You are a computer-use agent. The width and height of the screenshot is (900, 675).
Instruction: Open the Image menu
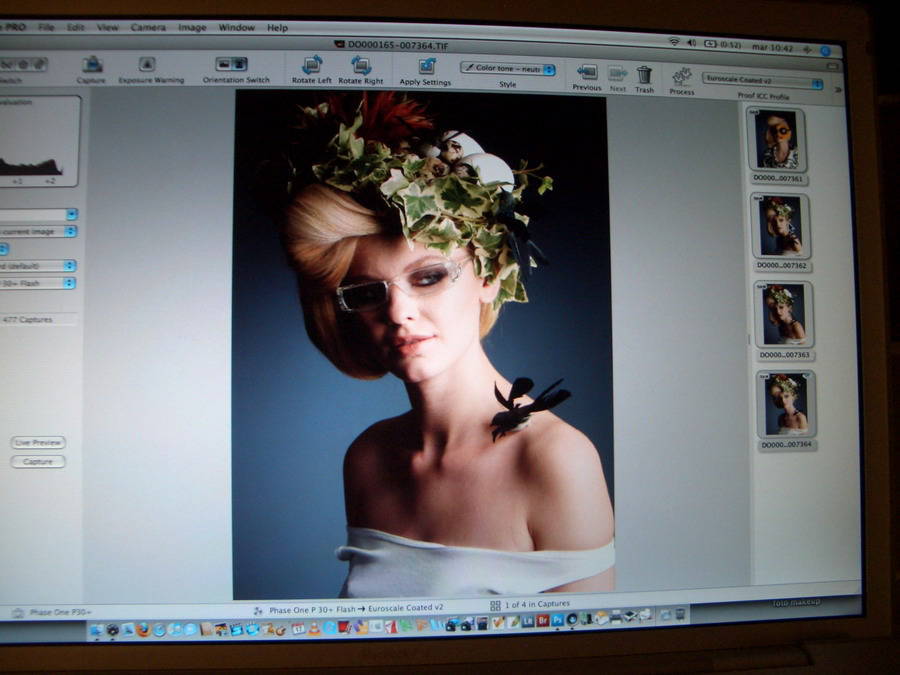(192, 28)
